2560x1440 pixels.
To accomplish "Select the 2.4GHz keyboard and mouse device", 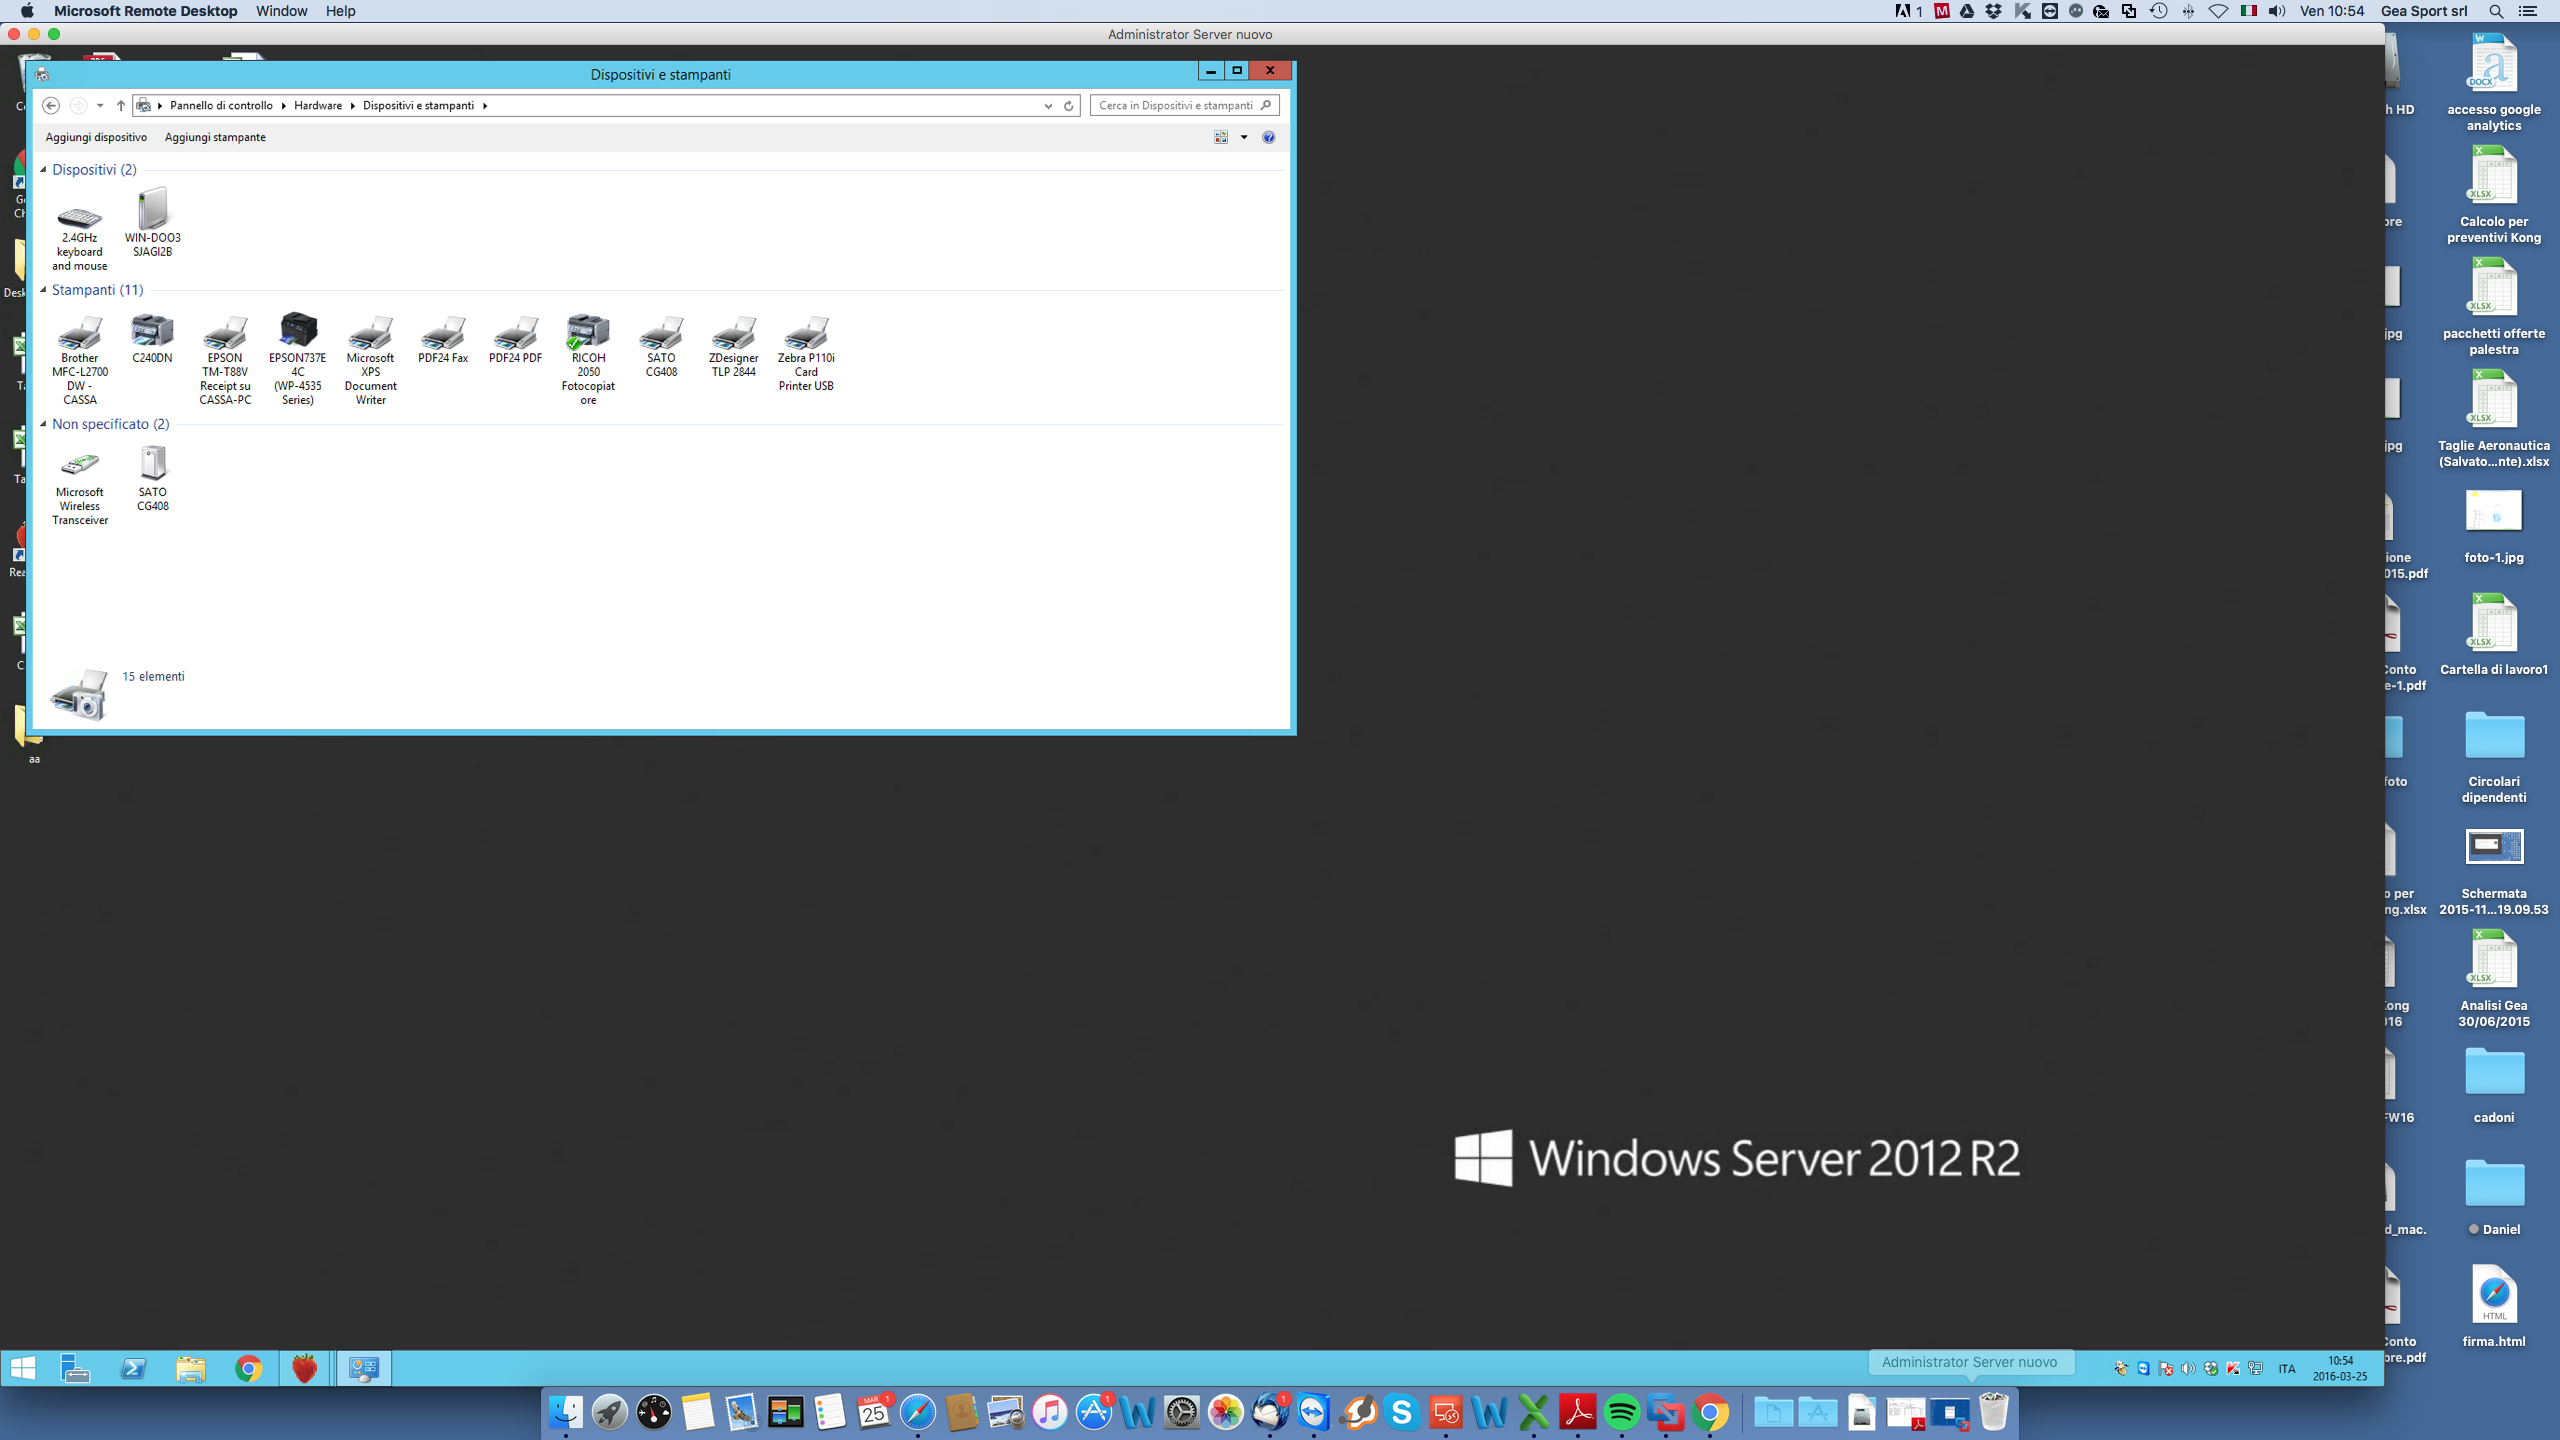I will (79, 230).
